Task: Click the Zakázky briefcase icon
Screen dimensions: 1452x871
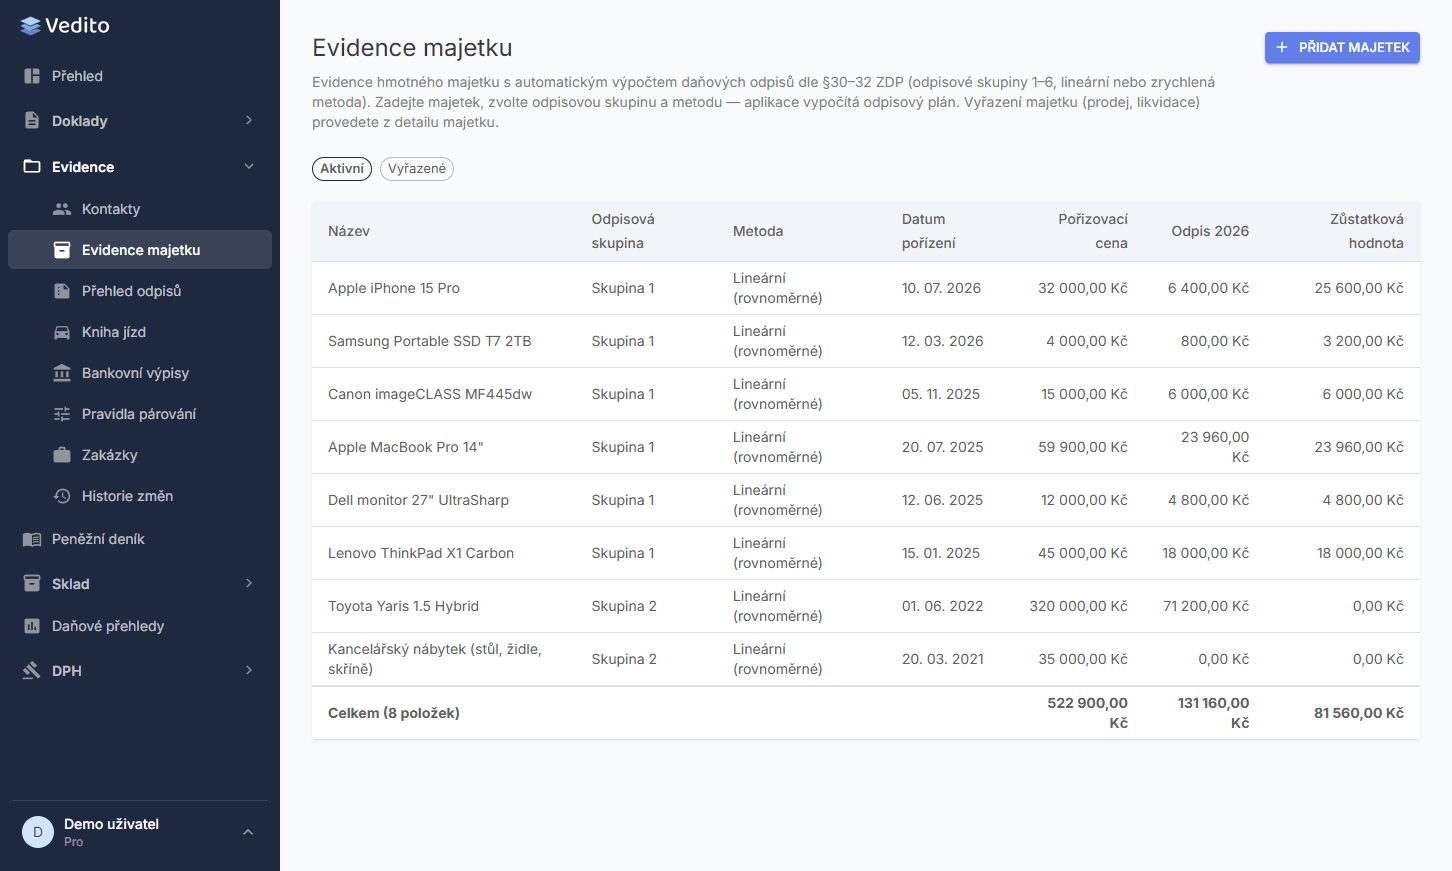Action: (x=62, y=455)
